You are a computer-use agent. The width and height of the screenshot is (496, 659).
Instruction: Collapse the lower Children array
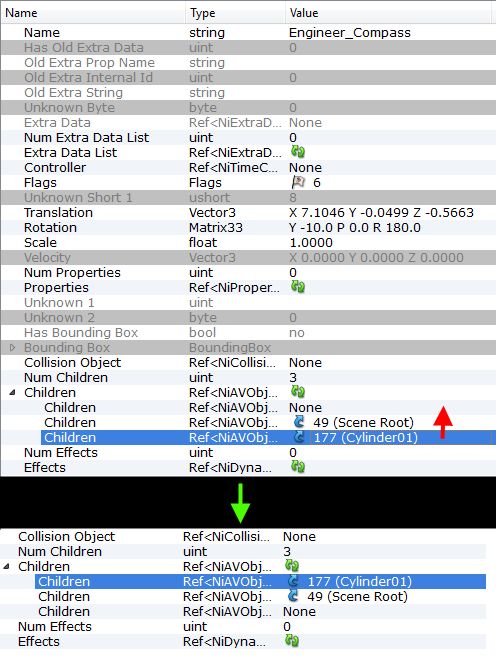click(6, 567)
